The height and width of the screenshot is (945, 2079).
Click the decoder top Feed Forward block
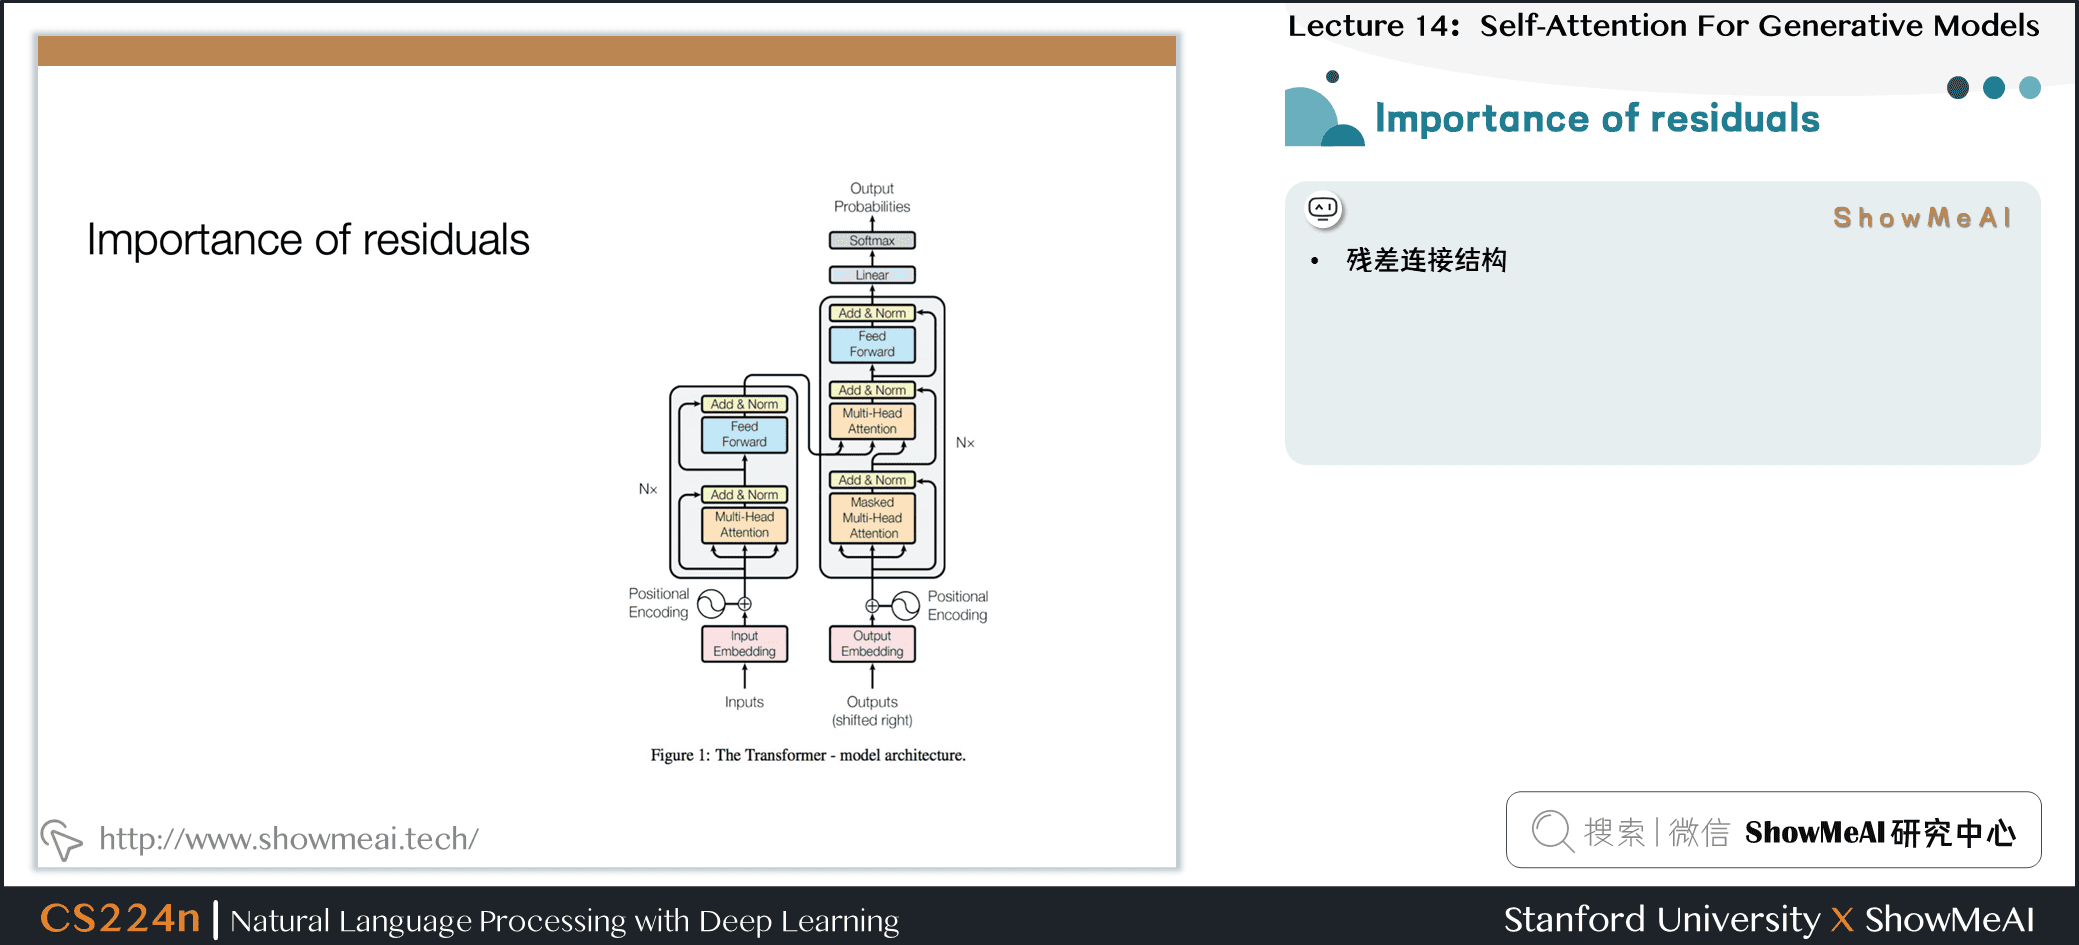[872, 344]
